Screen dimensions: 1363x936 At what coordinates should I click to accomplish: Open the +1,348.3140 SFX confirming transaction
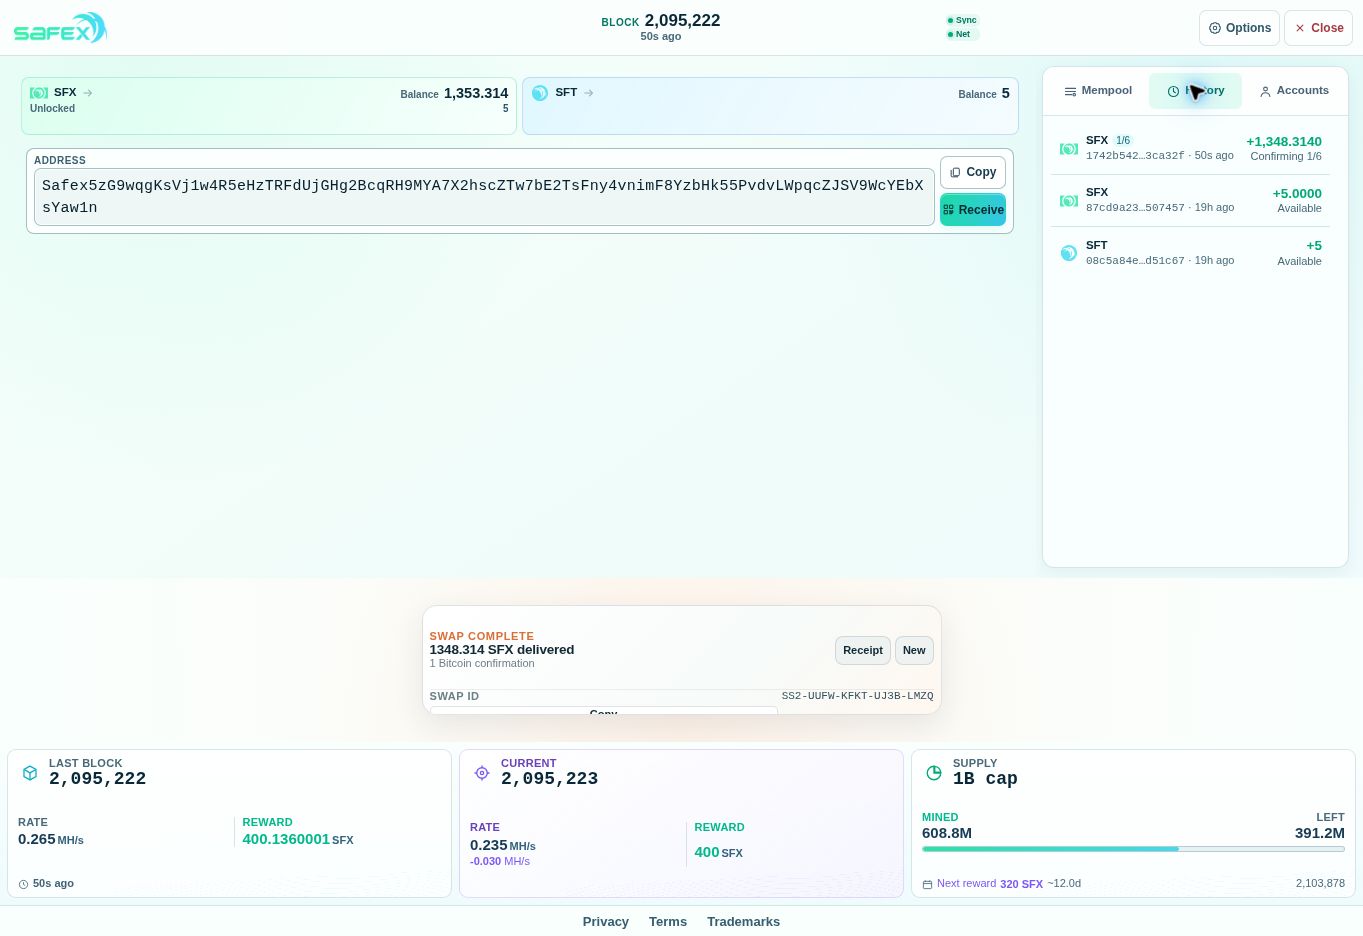1190,148
